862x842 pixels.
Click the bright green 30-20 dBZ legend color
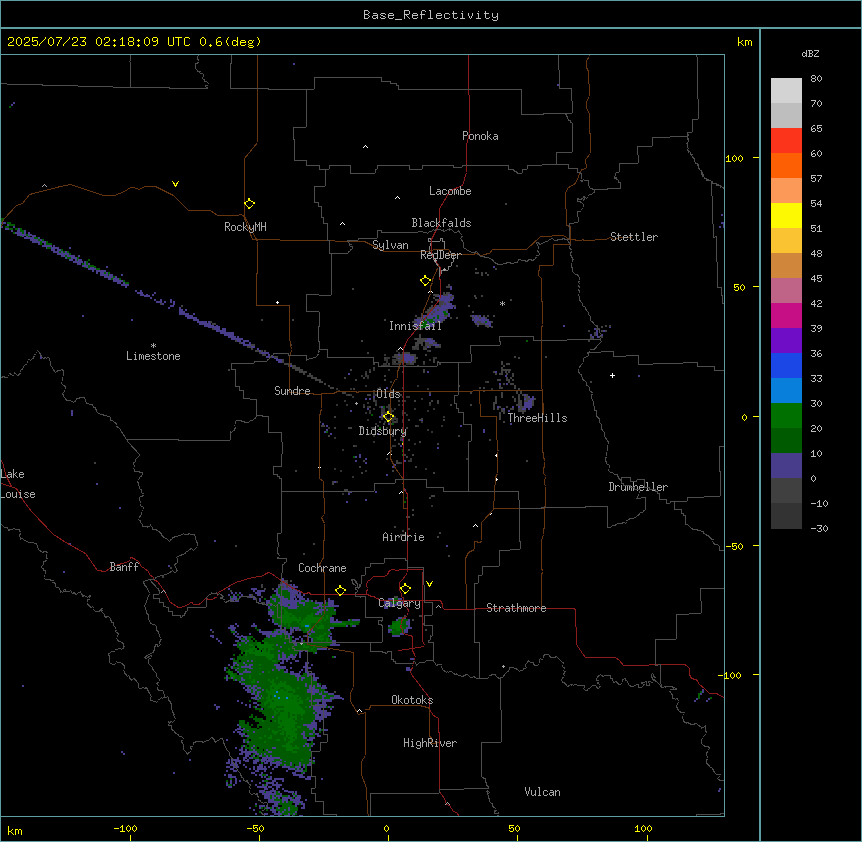(786, 416)
